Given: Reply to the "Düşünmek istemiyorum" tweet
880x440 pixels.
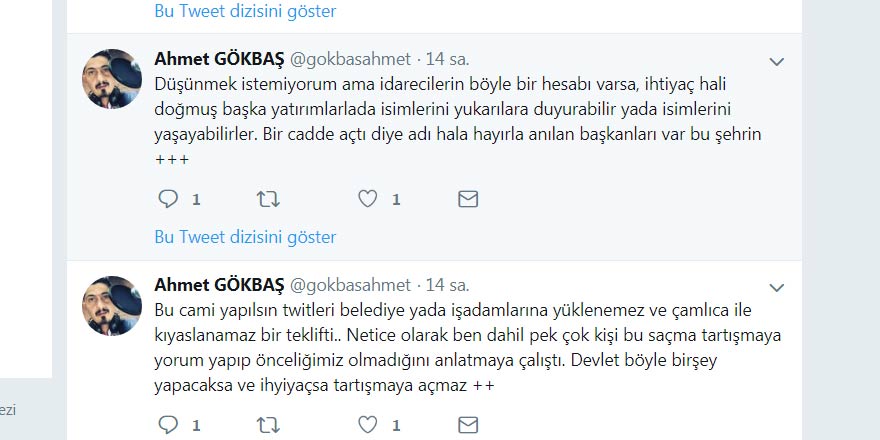Looking at the screenshot, I should click(x=168, y=199).
